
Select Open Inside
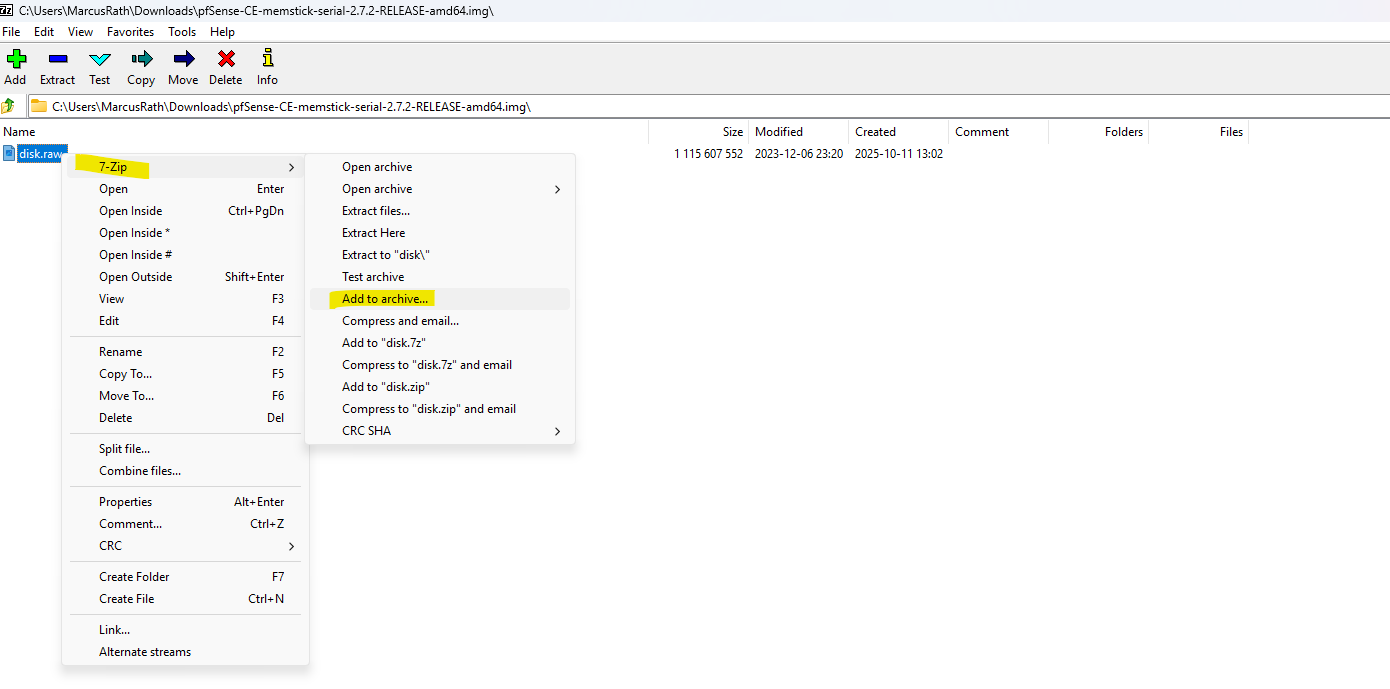185,211
